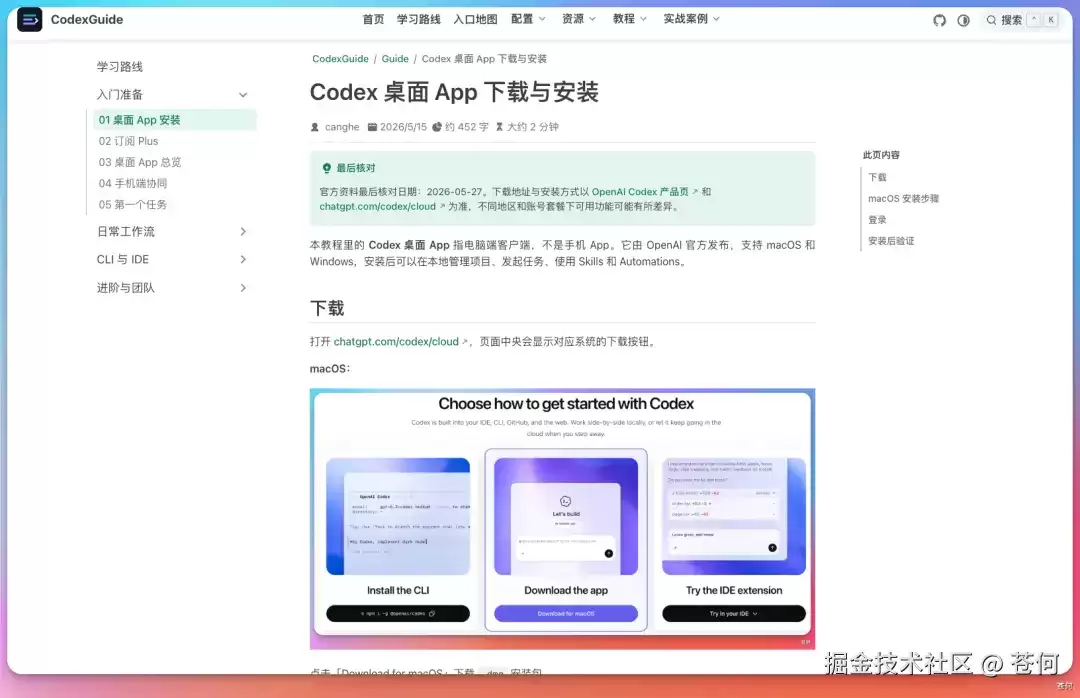The image size is (1080, 698).
Task: Toggle the dark/light theme icon
Action: pos(964,21)
